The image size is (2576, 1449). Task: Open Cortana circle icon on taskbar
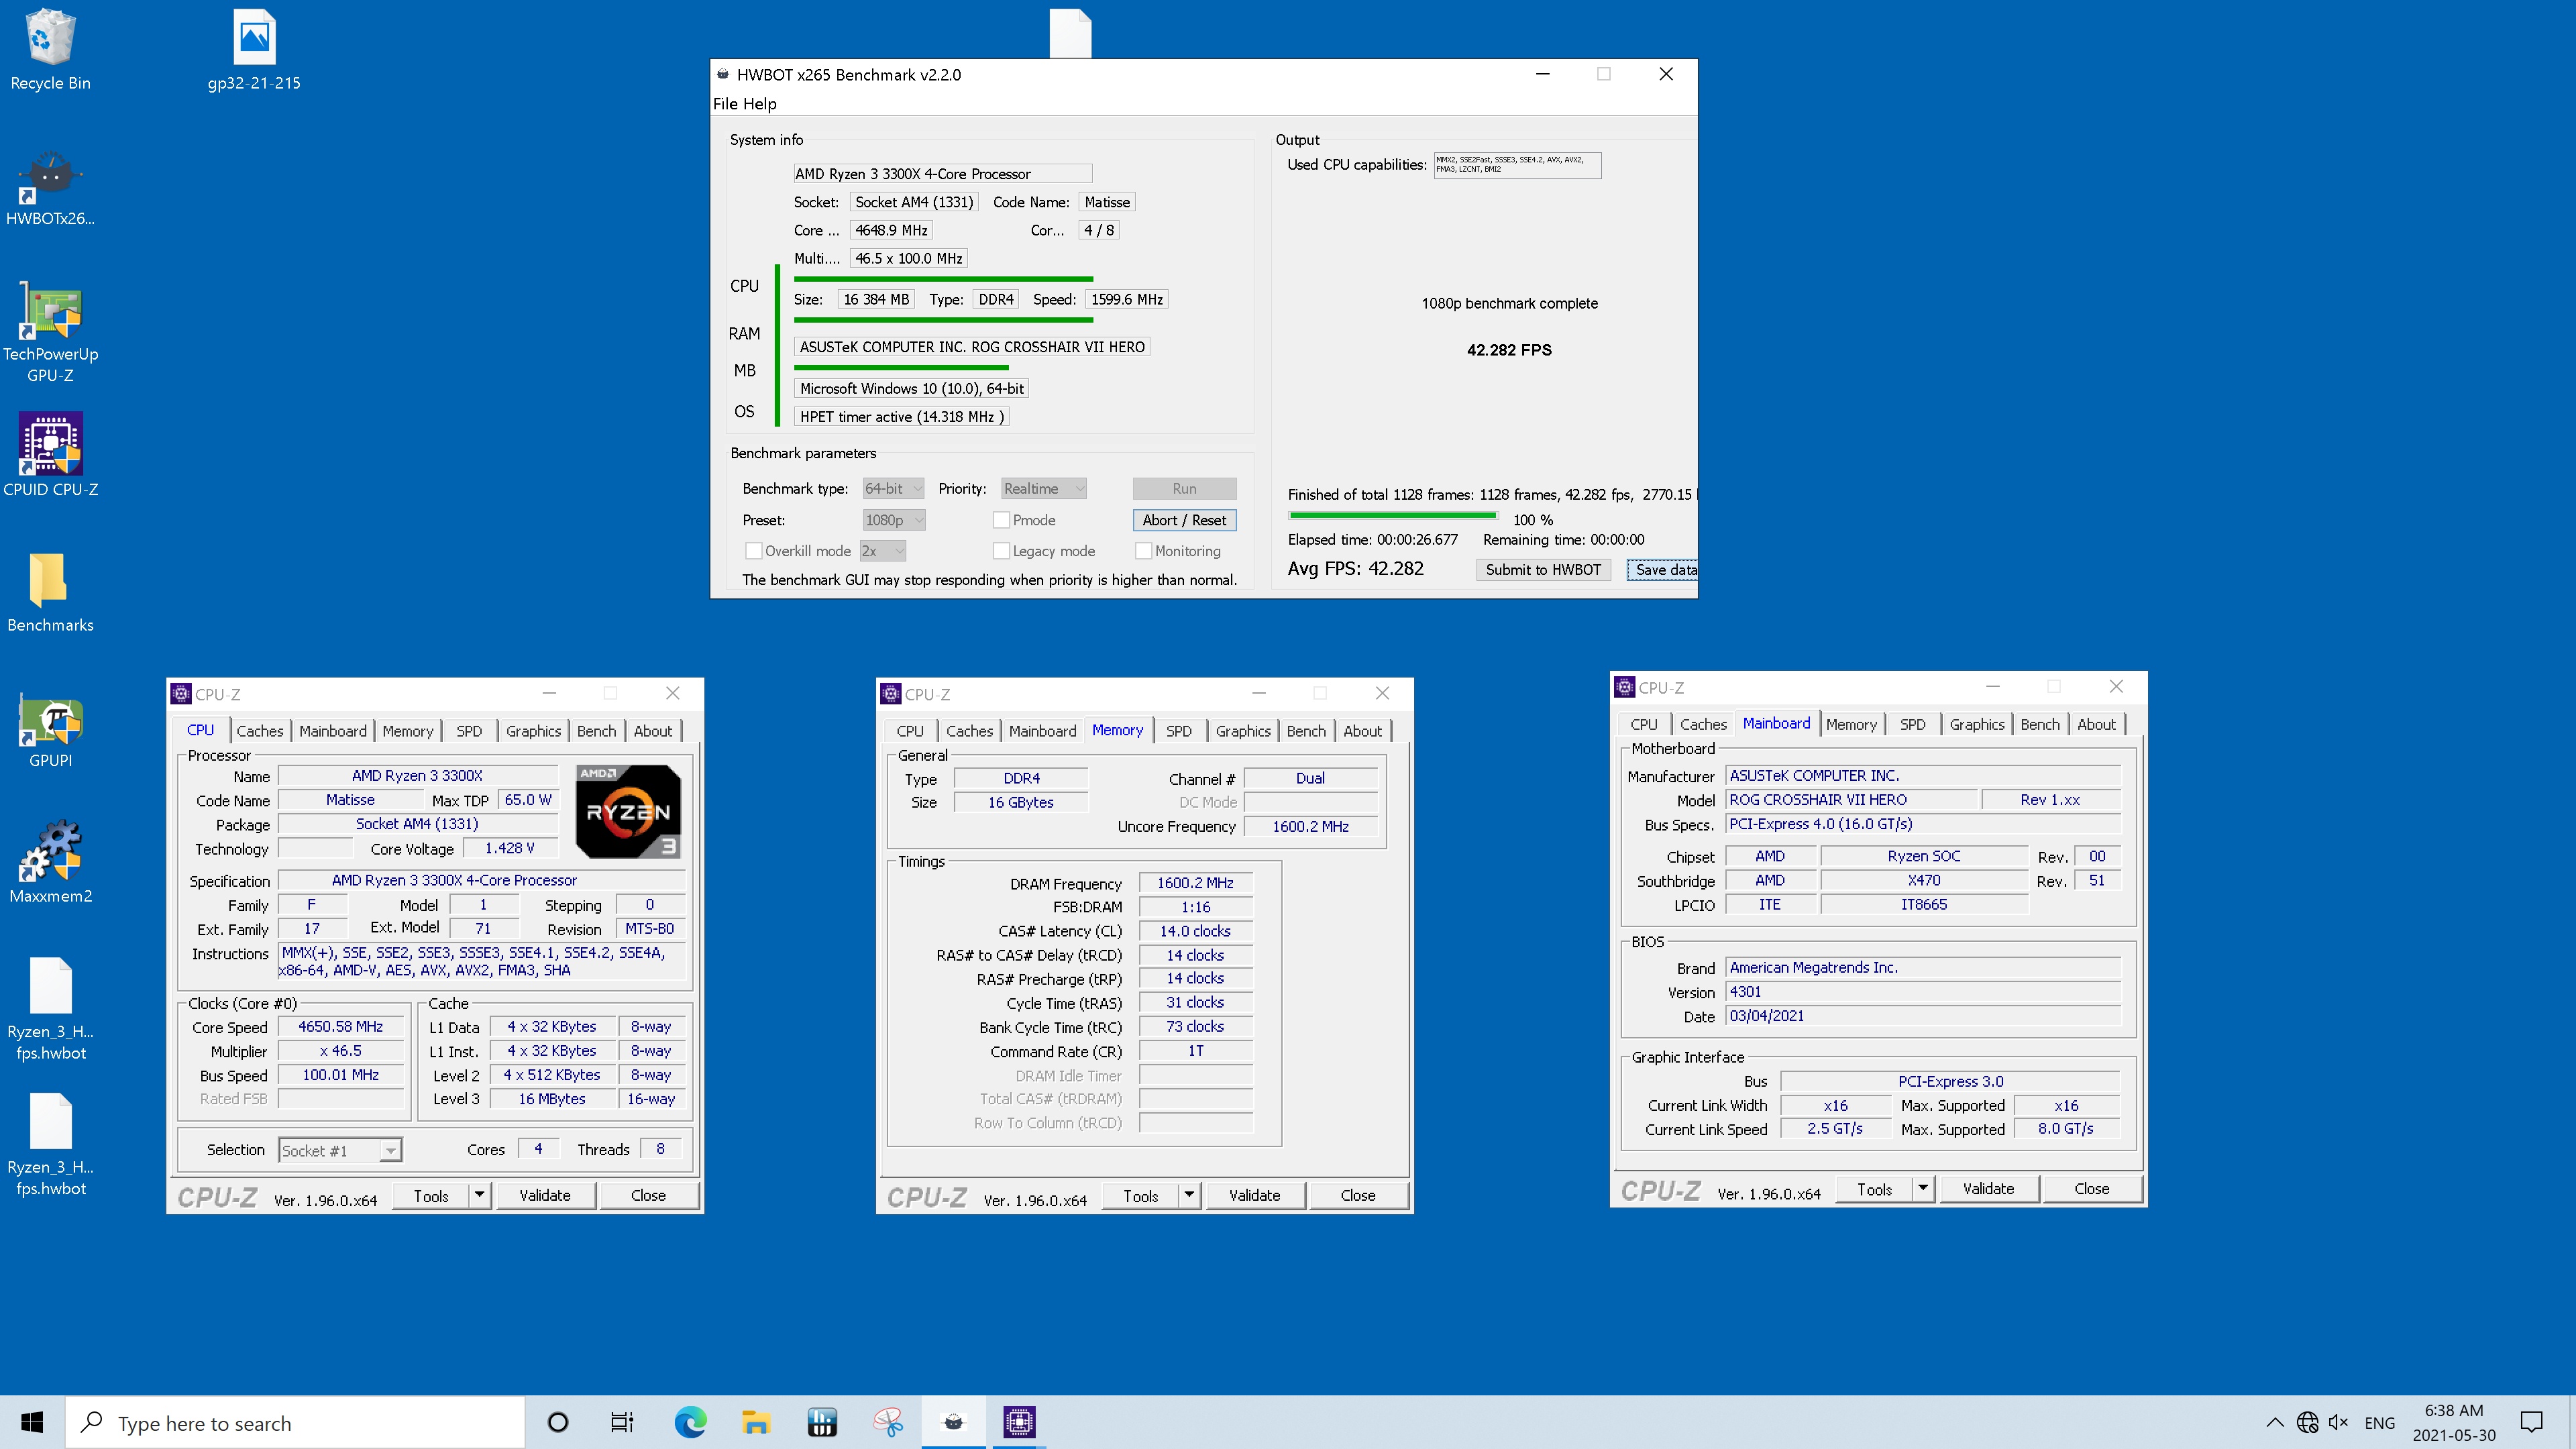click(558, 1422)
